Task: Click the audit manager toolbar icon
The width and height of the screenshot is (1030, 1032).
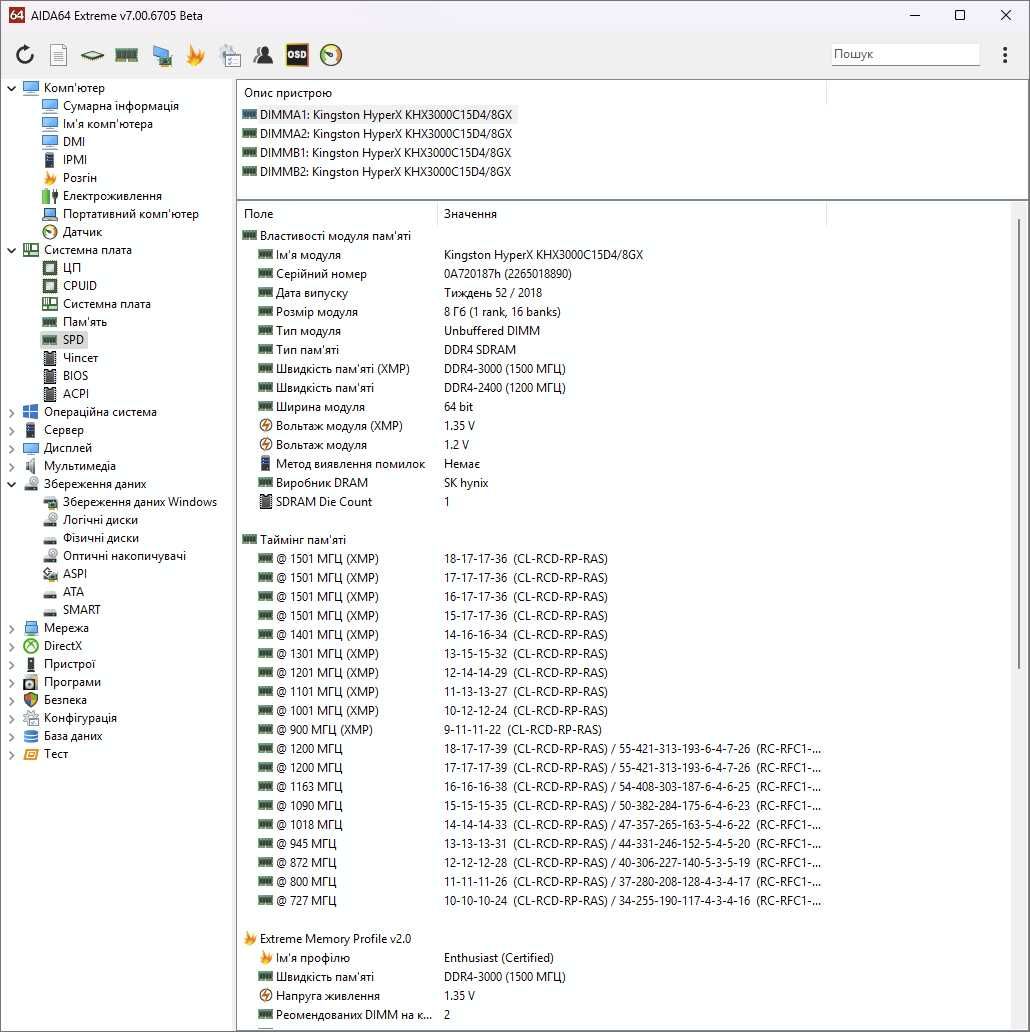Action: pyautogui.click(x=230, y=55)
